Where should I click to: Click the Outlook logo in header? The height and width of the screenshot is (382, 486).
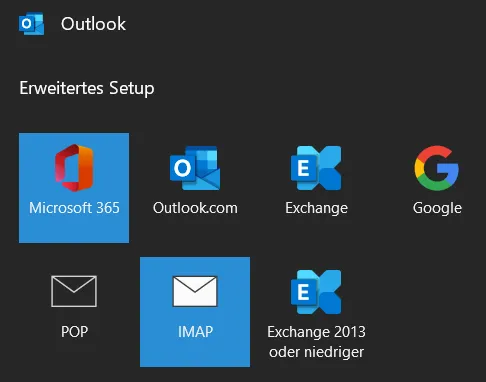[31, 24]
